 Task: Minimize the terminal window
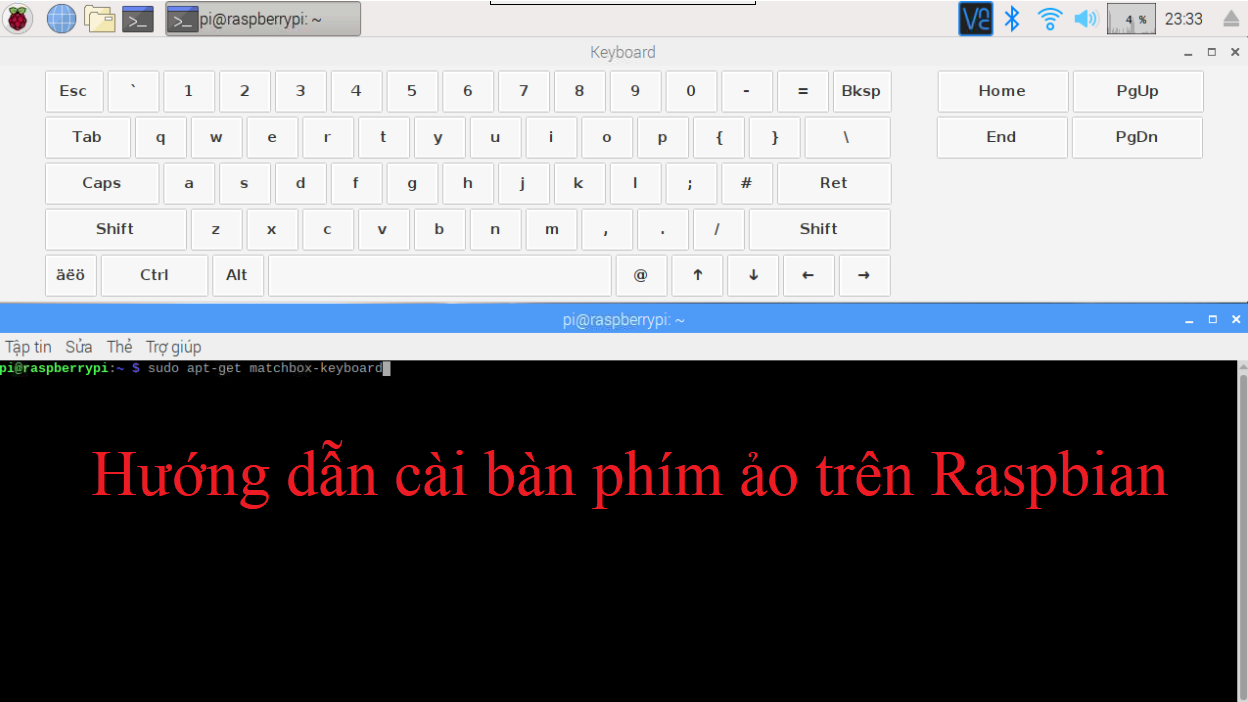(x=1188, y=320)
